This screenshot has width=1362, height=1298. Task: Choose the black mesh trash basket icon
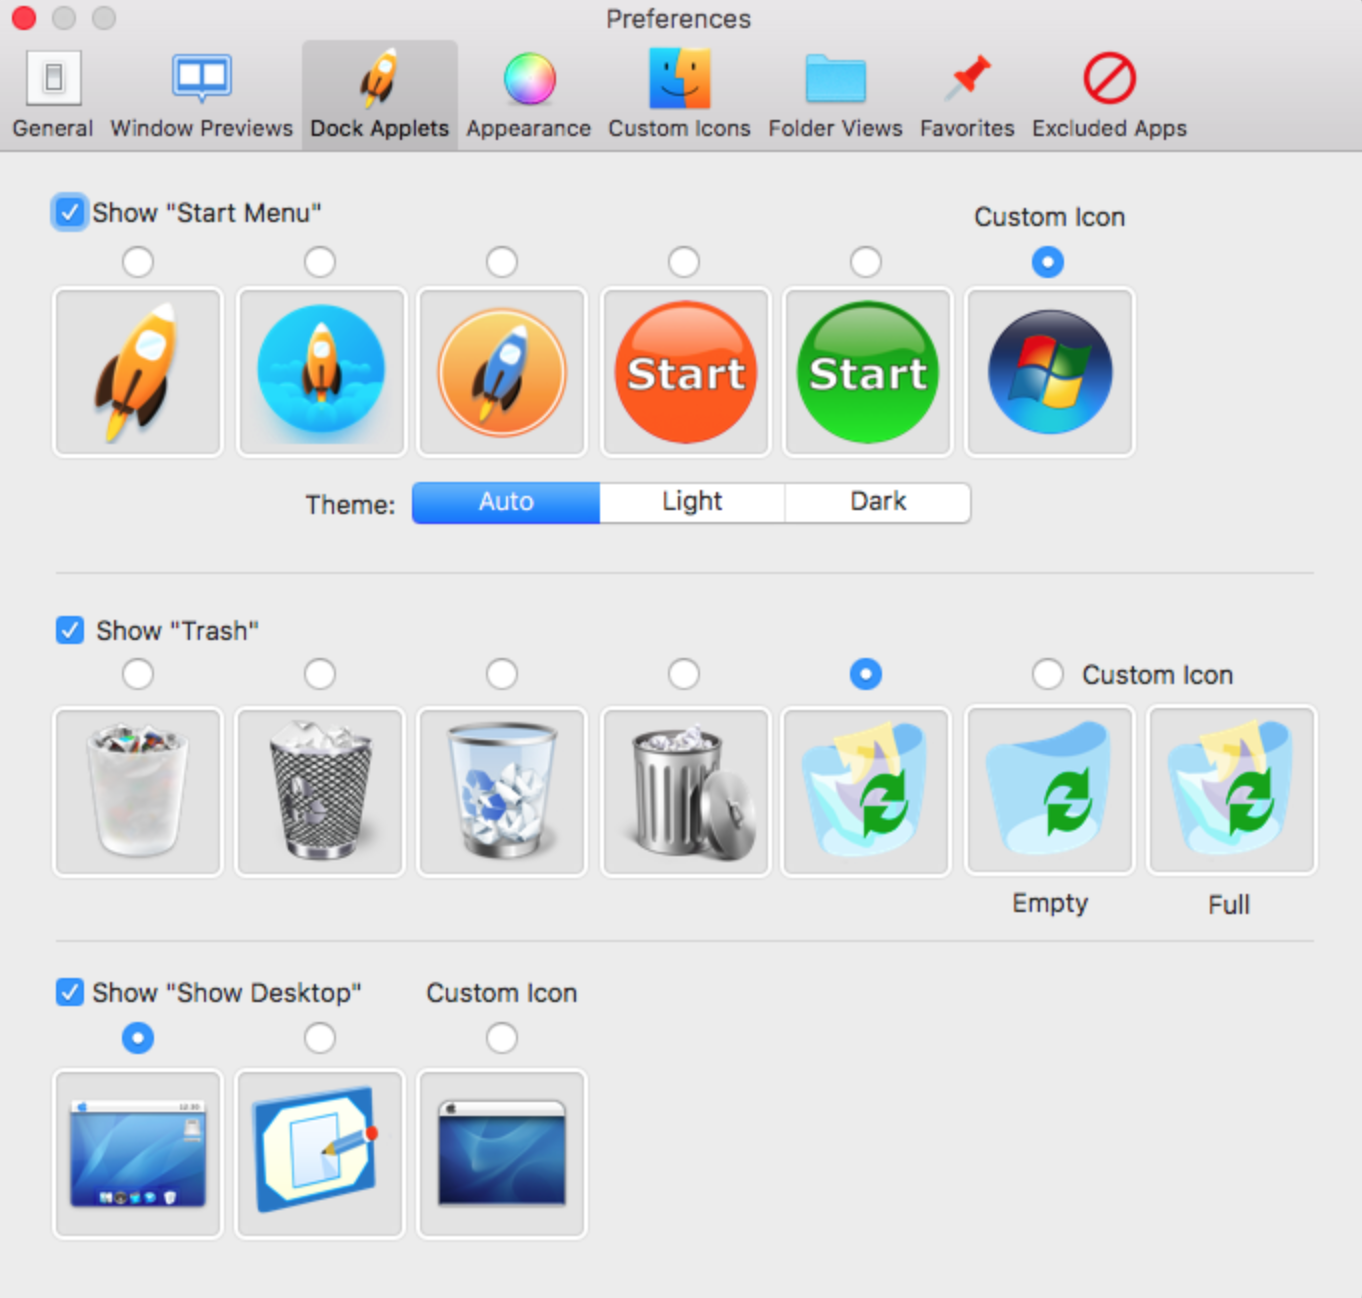[321, 792]
